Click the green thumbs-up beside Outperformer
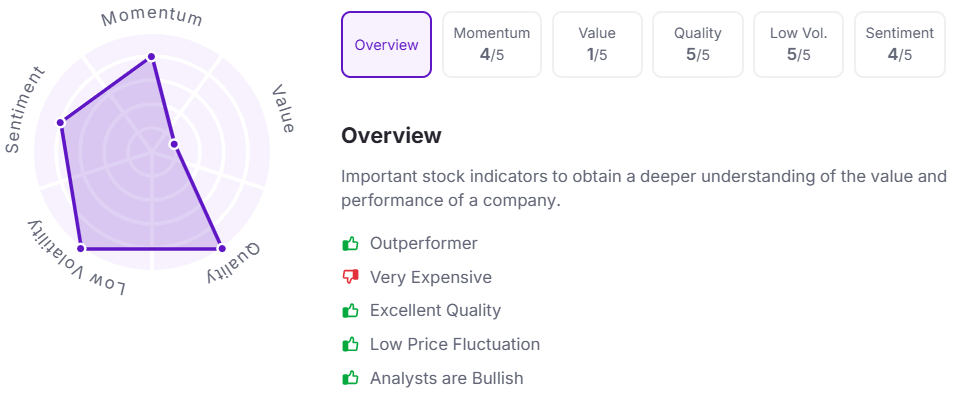This screenshot has width=955, height=397. (x=350, y=244)
